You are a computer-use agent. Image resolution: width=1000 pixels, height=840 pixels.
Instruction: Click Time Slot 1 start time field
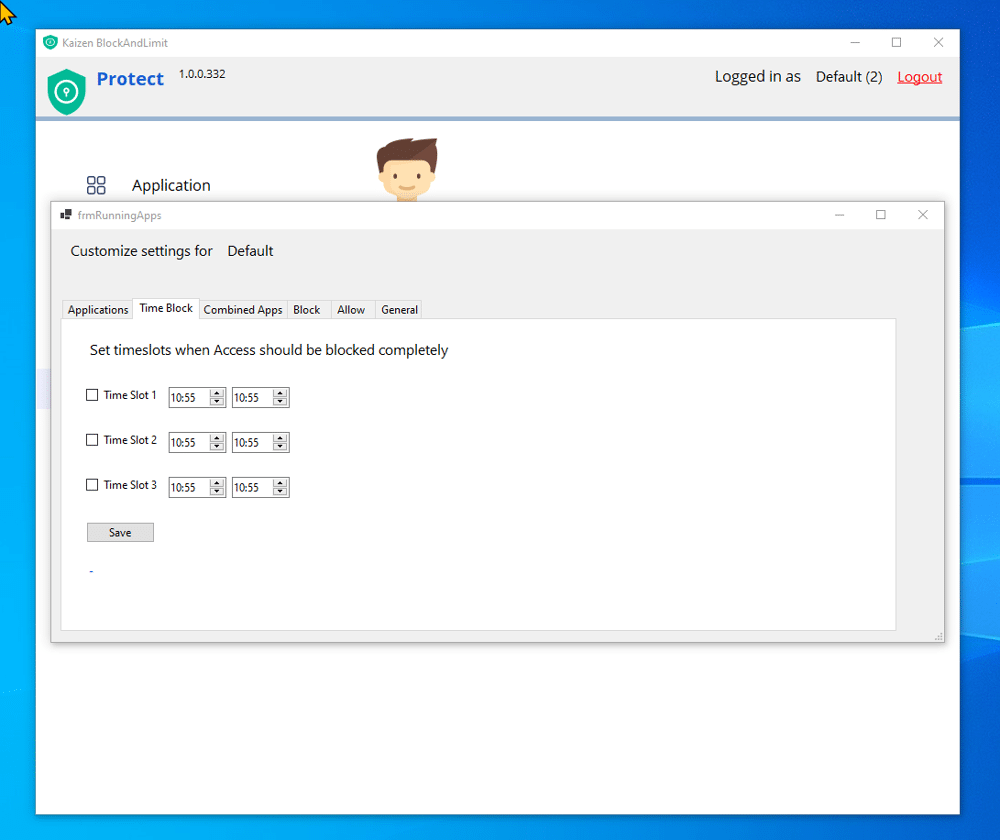[188, 398]
